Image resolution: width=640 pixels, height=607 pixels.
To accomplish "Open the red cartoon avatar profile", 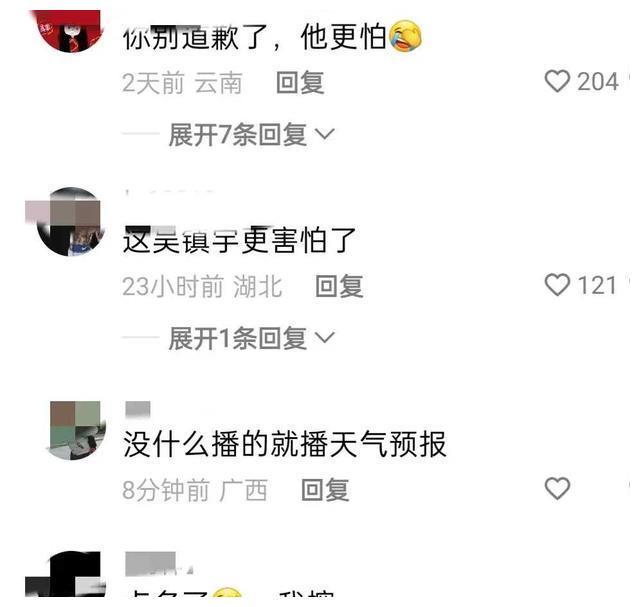I will coord(68,31).
